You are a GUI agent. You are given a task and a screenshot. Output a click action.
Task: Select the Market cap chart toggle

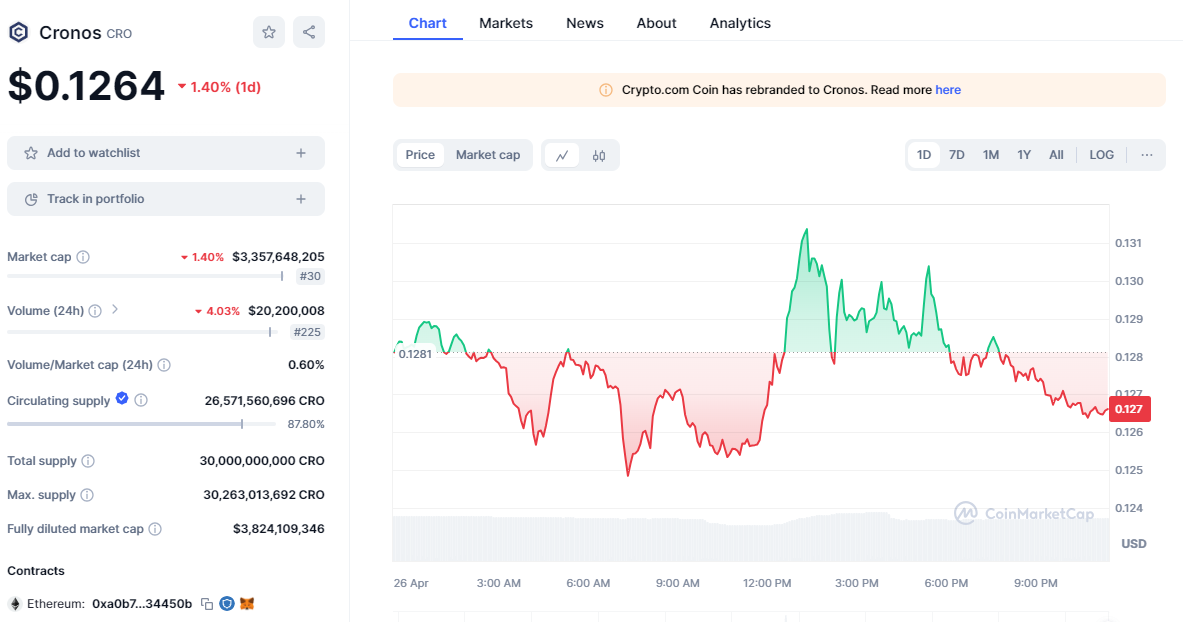coord(488,155)
